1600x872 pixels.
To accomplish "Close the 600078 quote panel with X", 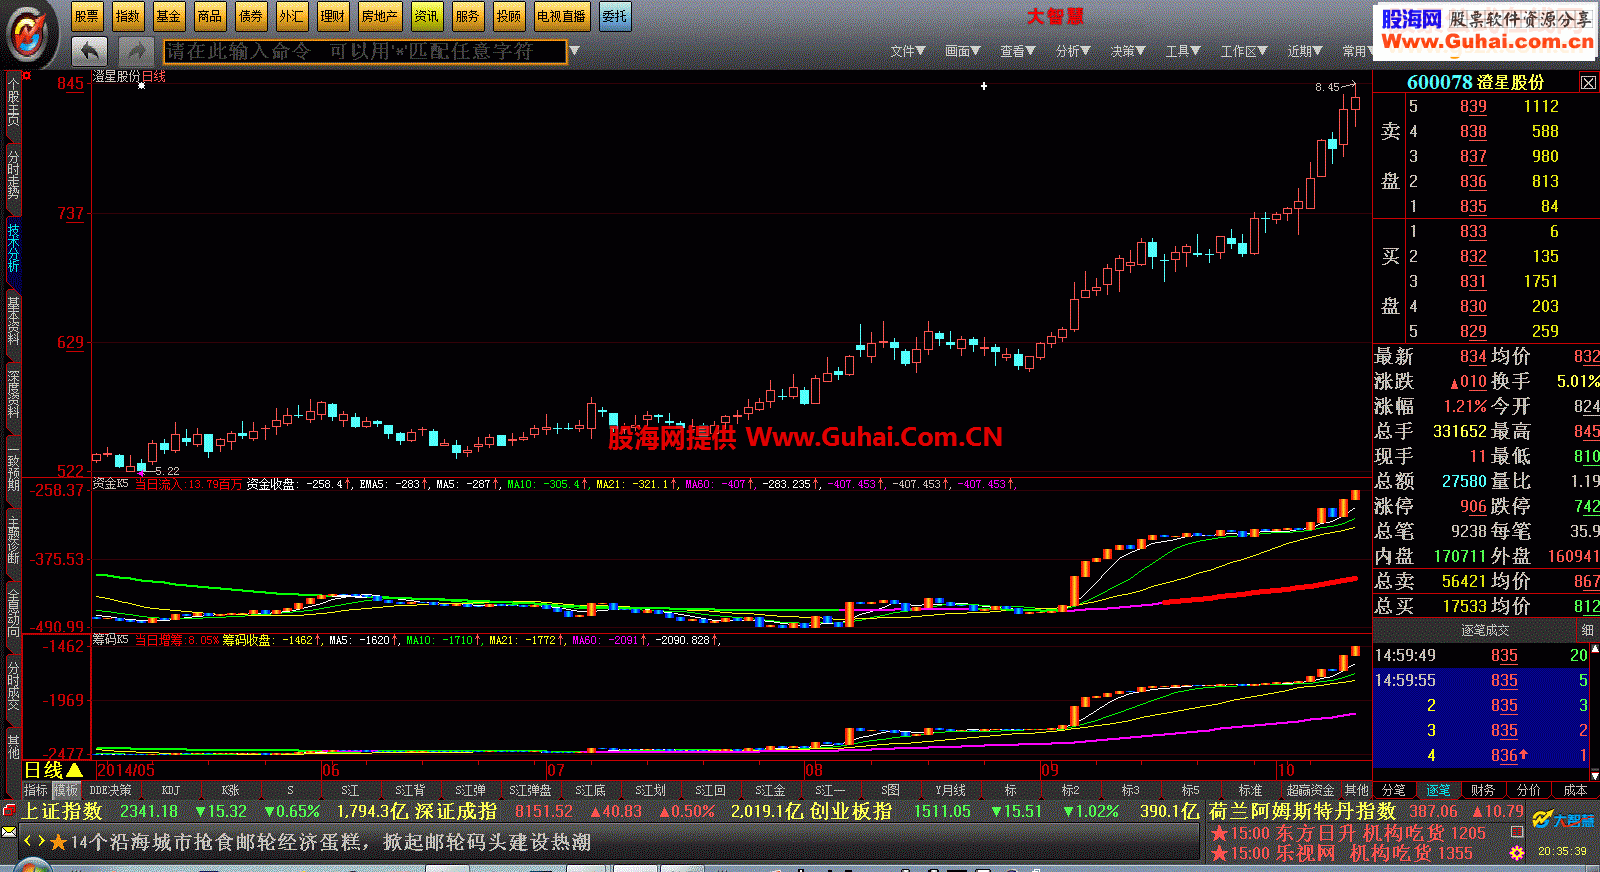I will (1588, 82).
